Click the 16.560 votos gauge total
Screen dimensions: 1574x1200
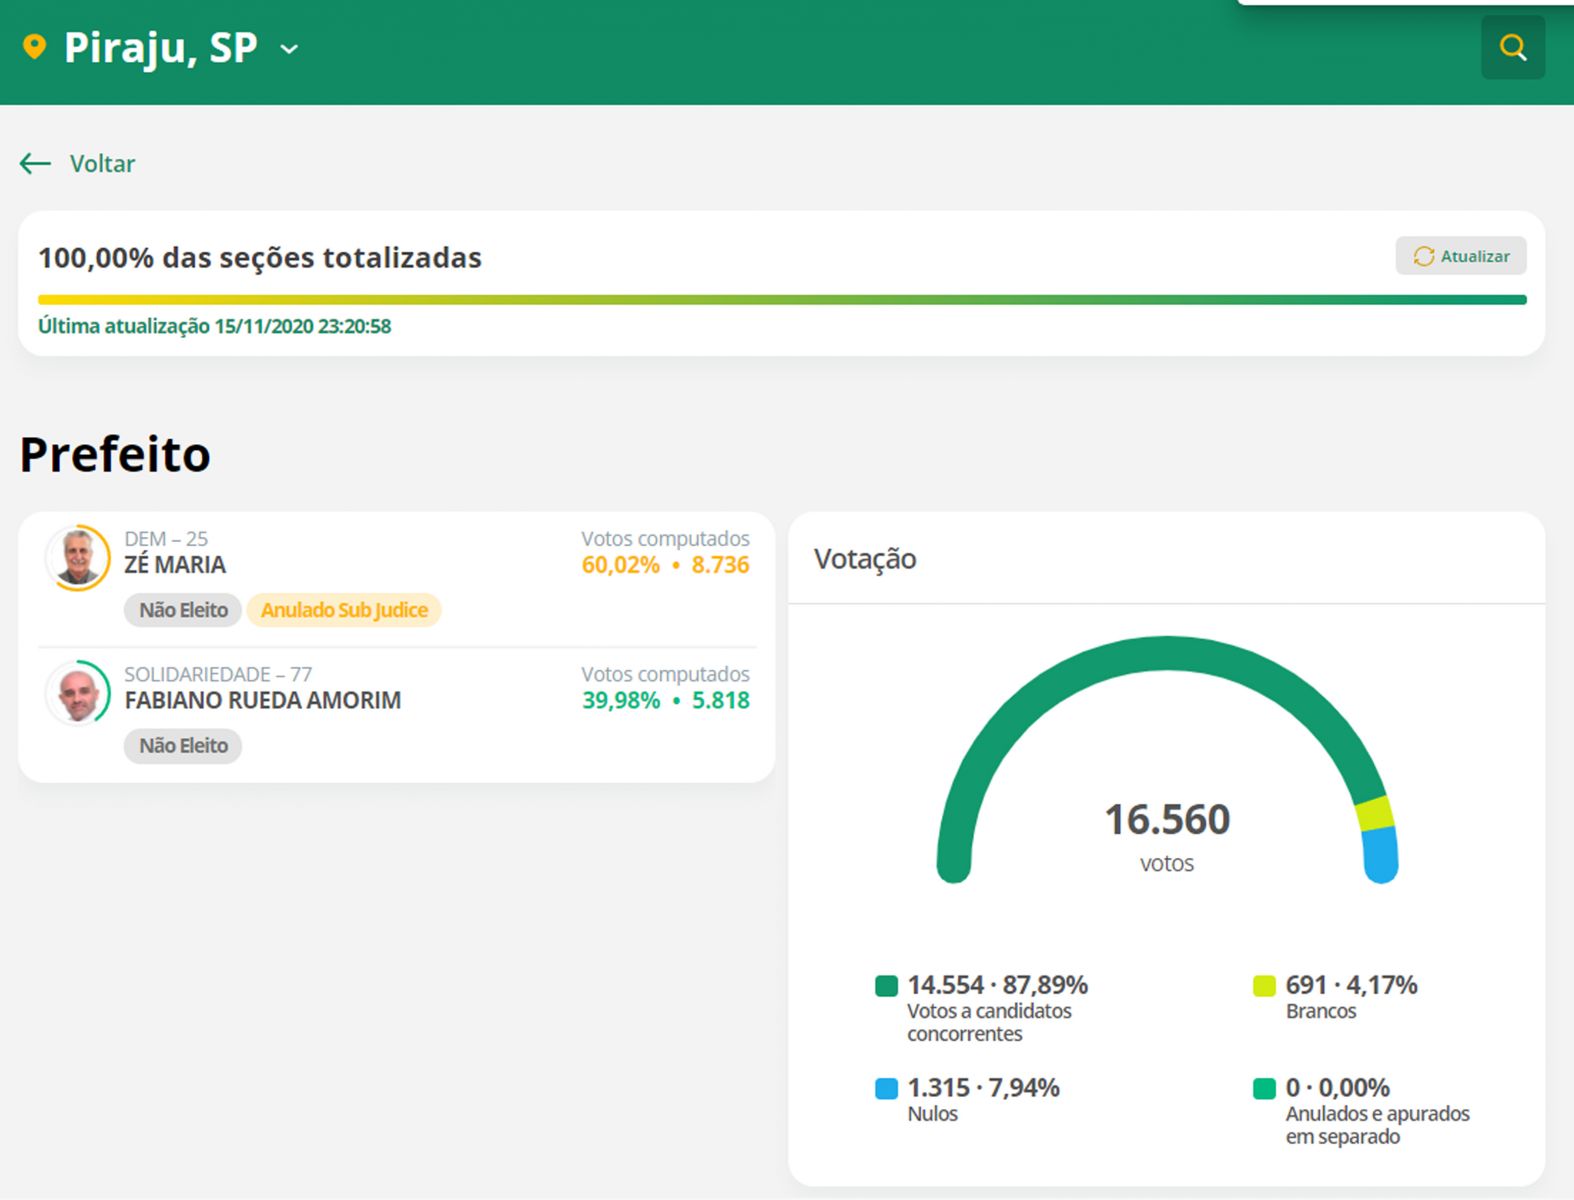(1167, 821)
